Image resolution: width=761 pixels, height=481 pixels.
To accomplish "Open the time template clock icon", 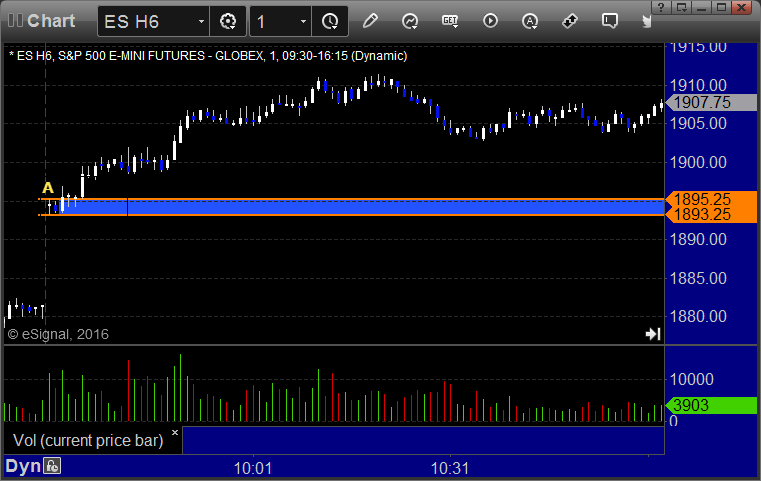I will tap(330, 21).
